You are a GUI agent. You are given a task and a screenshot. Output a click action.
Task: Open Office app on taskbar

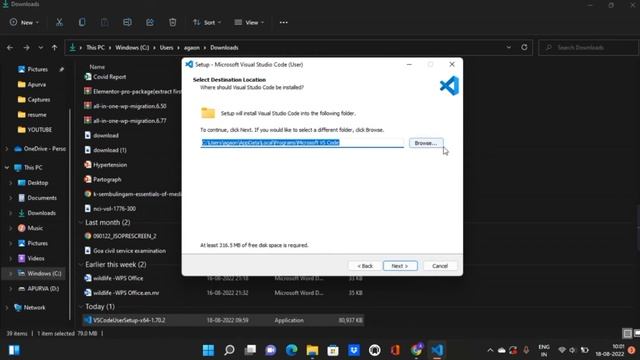(x=395, y=350)
